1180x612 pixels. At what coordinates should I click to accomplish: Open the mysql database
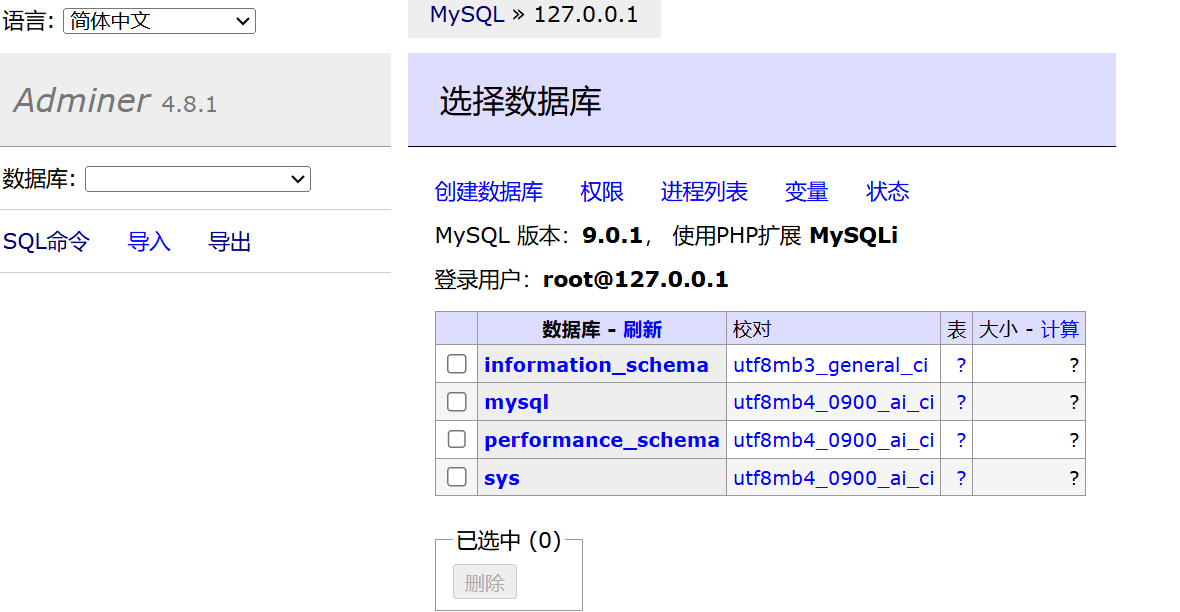pos(516,403)
